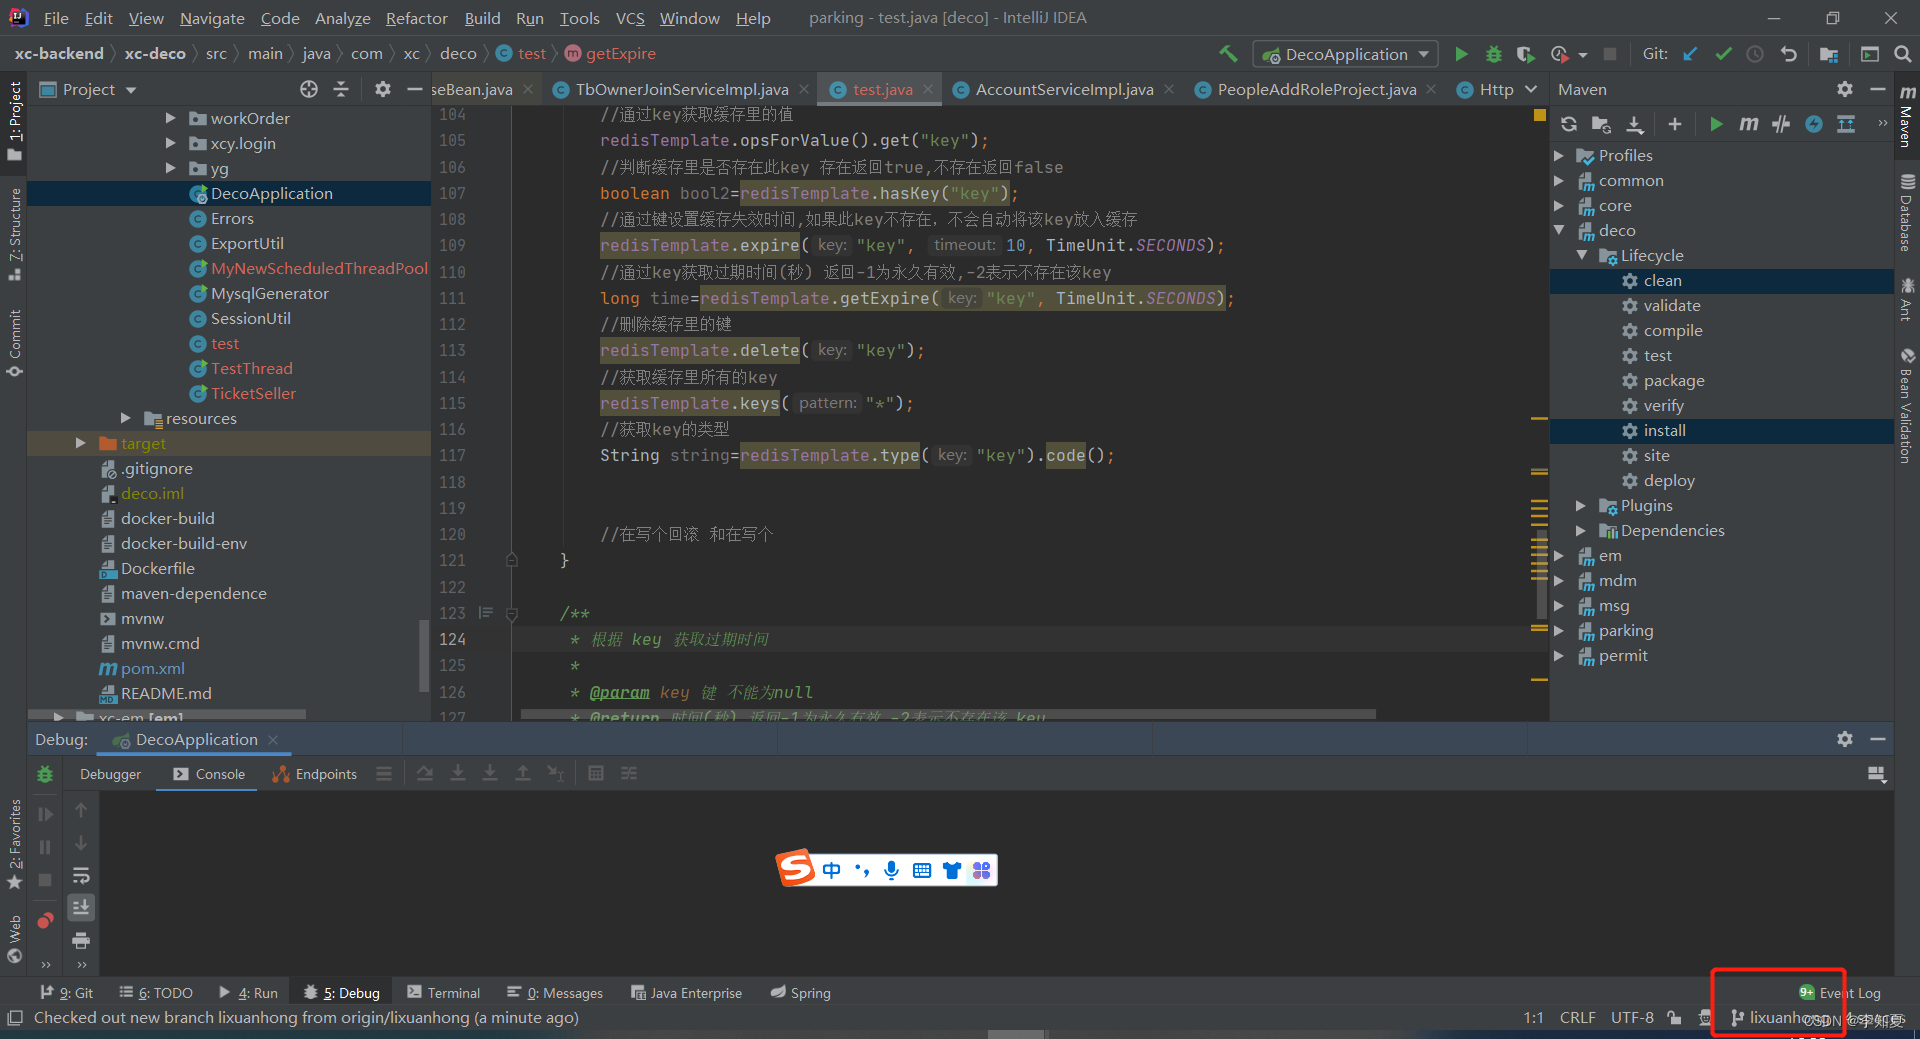Download Maven sources and documentation
This screenshot has height=1039, width=1920.
pos(1635,124)
